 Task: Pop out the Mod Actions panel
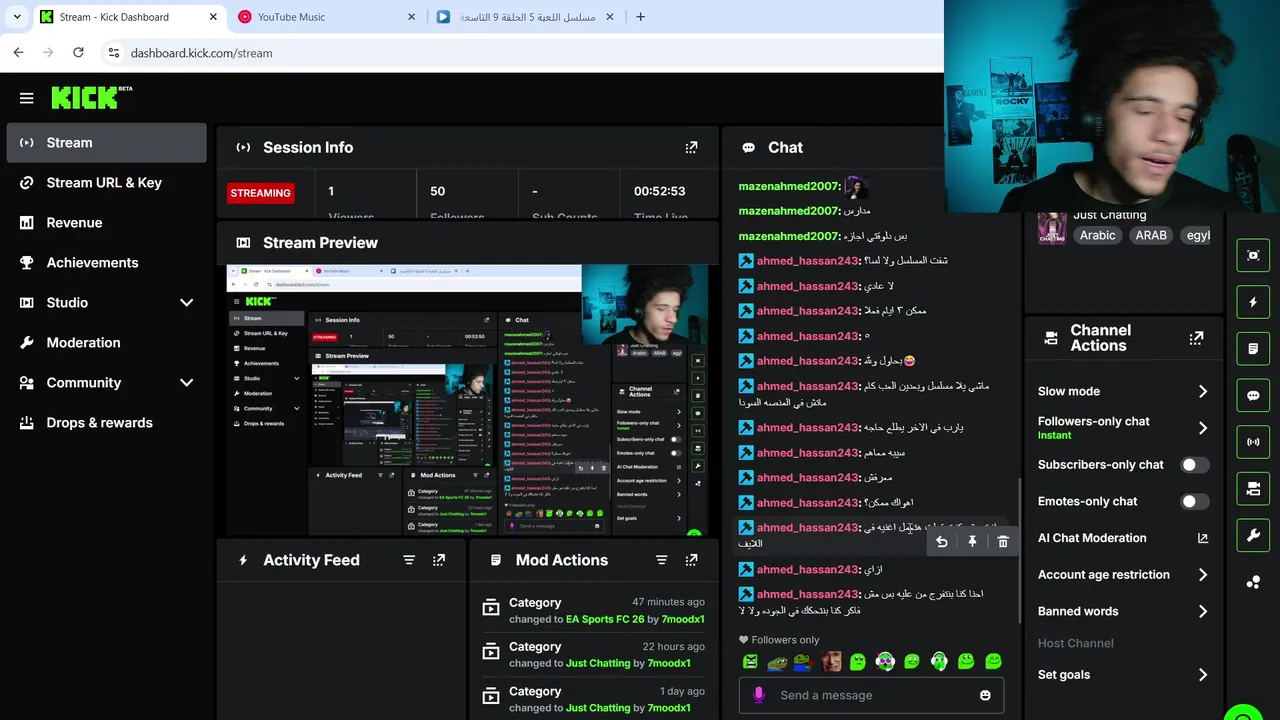click(x=691, y=560)
